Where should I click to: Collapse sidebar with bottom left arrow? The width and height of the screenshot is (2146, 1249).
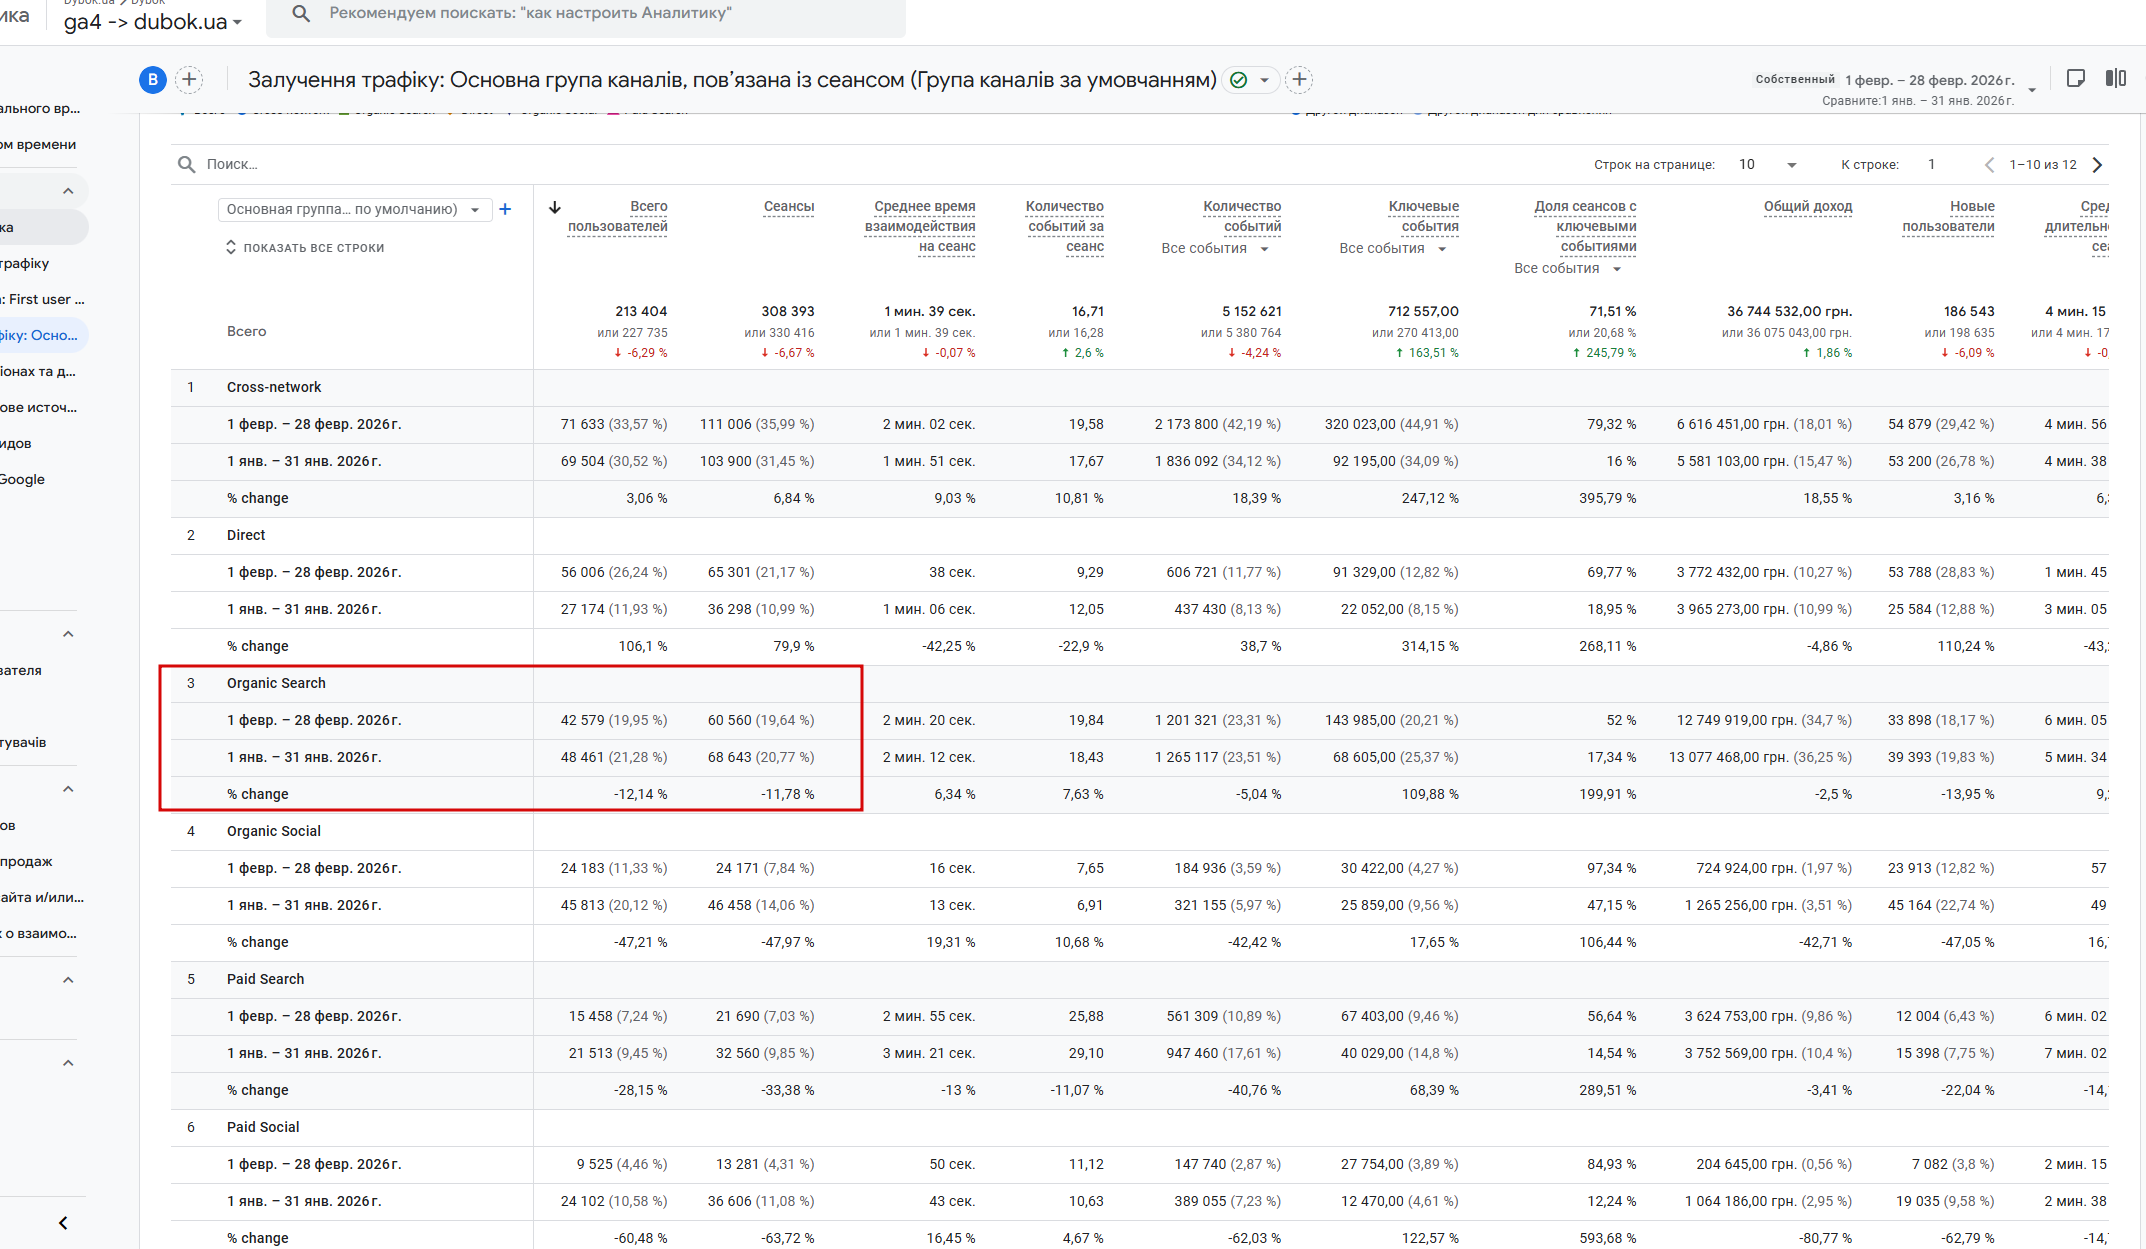click(x=63, y=1223)
